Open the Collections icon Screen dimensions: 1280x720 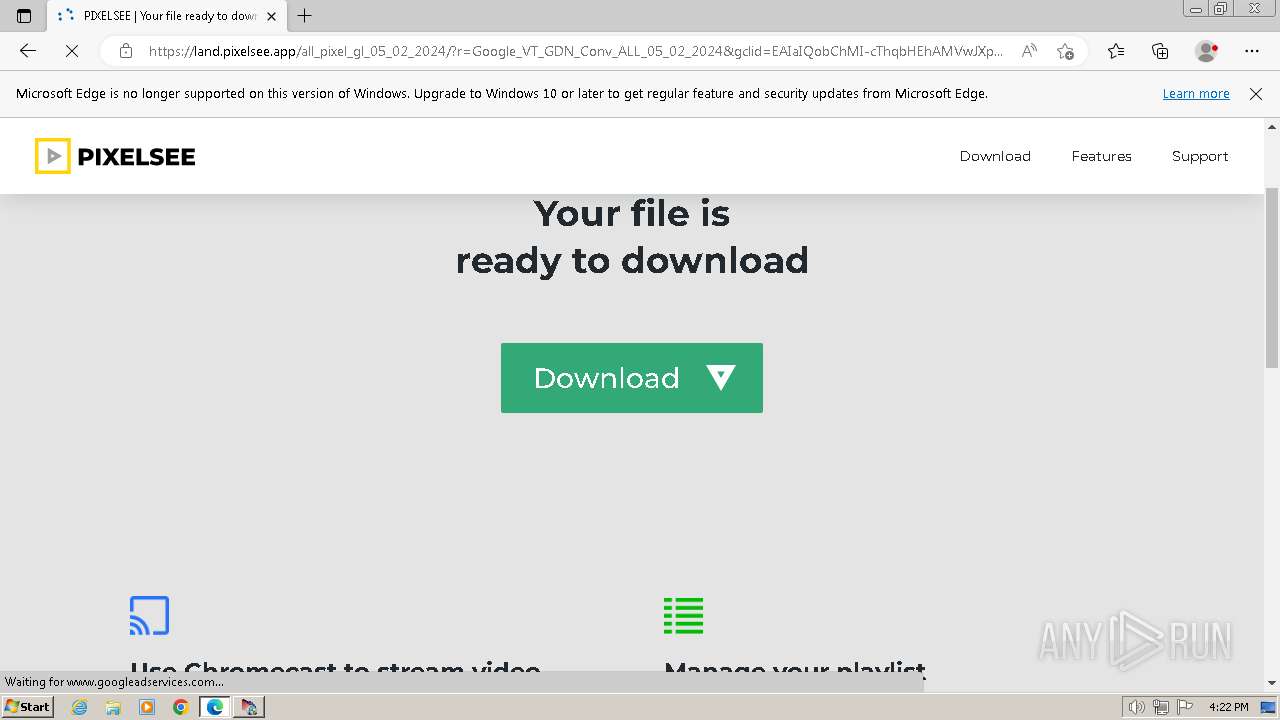point(1160,51)
